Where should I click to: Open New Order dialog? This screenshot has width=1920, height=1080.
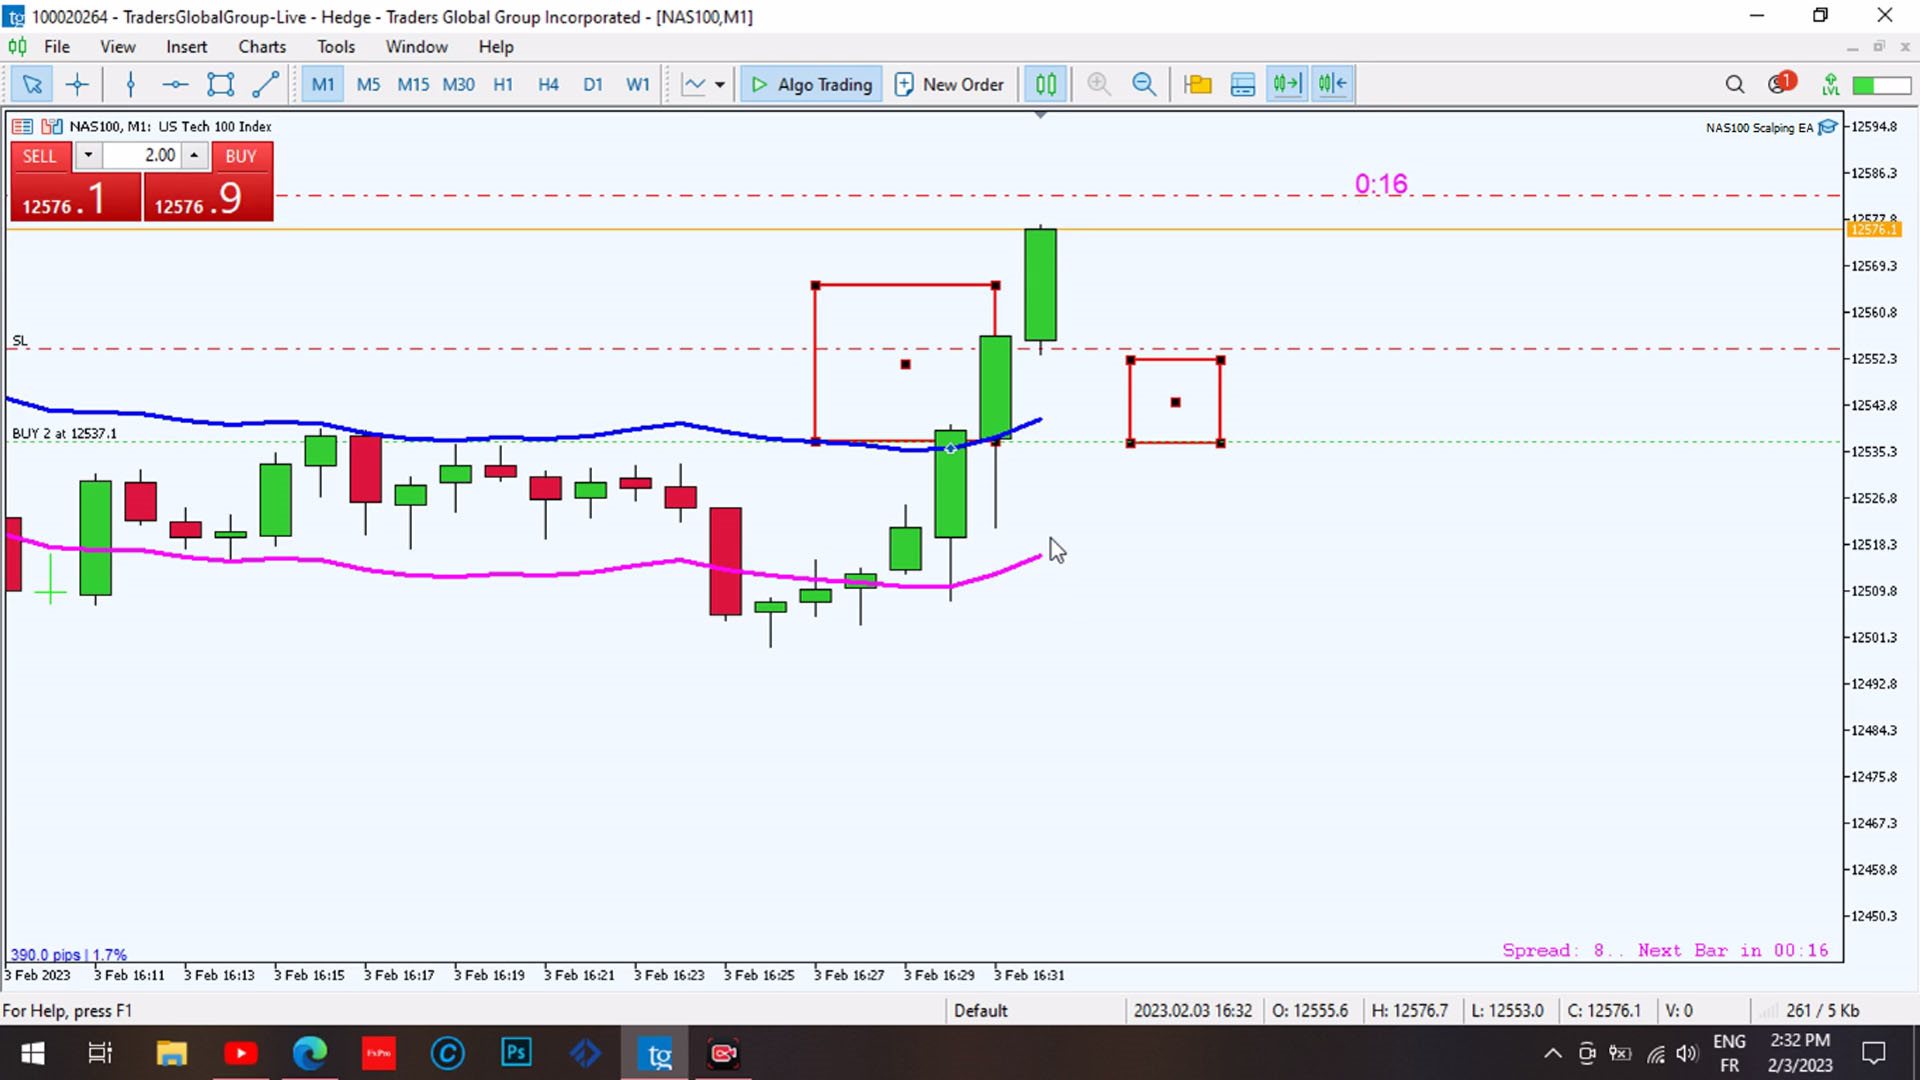tap(949, 84)
